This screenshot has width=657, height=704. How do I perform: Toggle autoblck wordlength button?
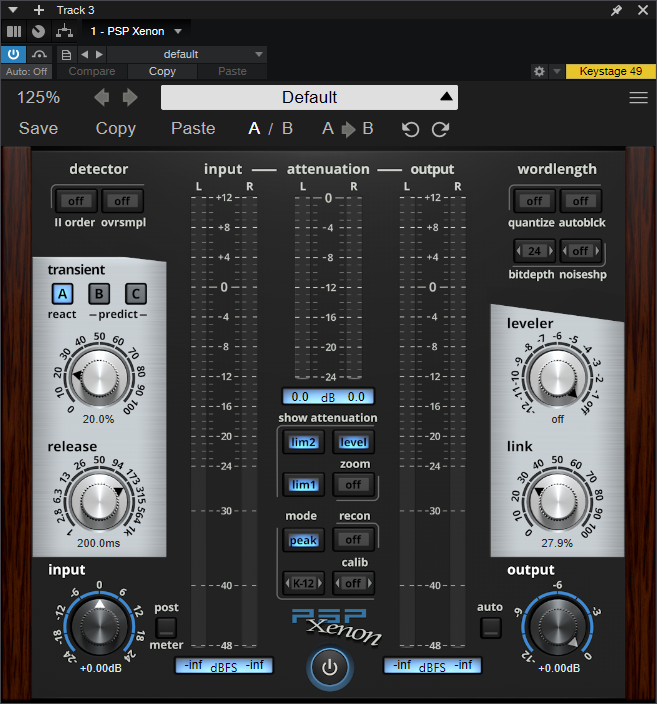[x=580, y=201]
